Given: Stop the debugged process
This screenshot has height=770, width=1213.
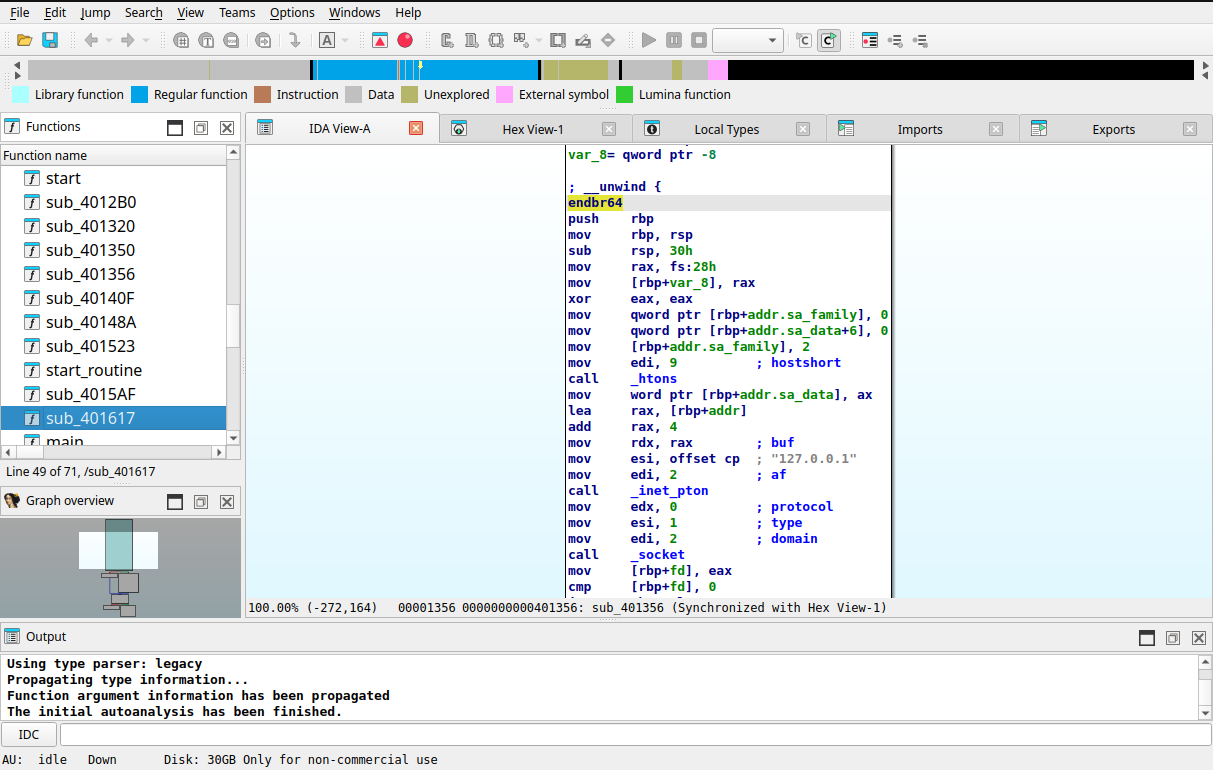Looking at the screenshot, I should [x=699, y=40].
